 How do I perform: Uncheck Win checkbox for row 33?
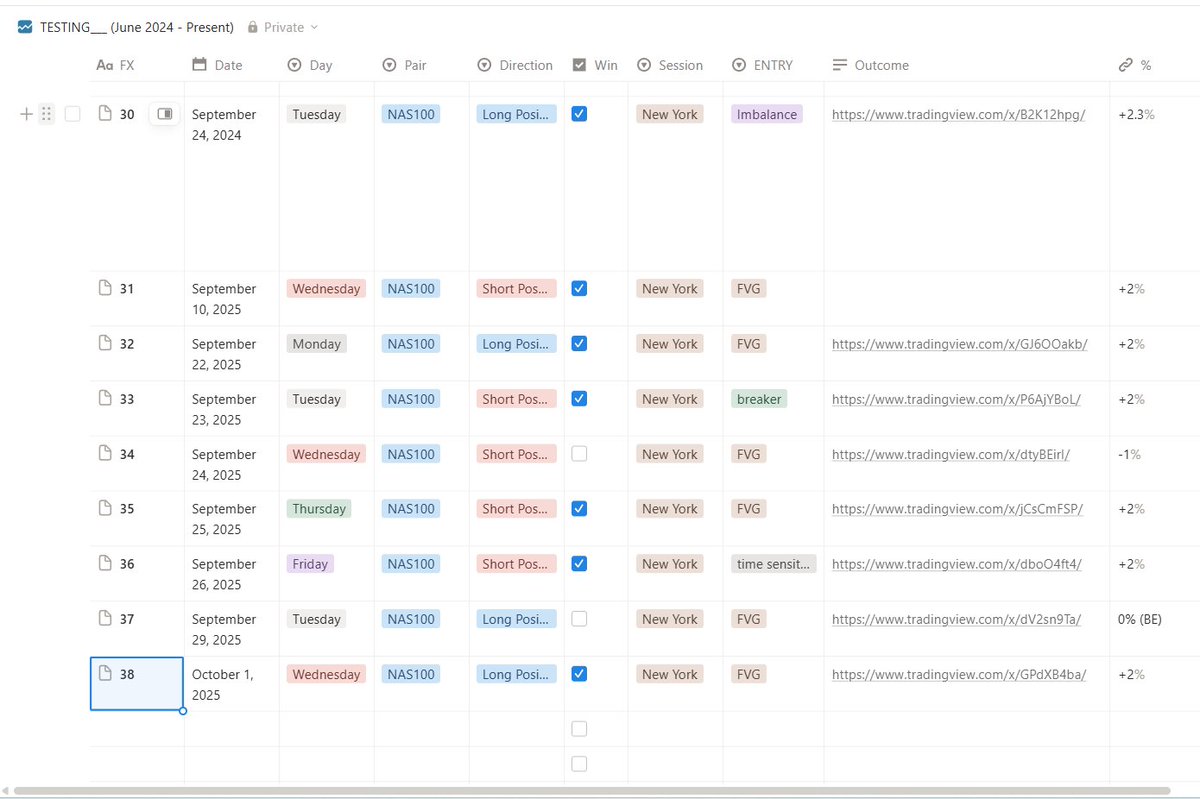pyautogui.click(x=579, y=398)
